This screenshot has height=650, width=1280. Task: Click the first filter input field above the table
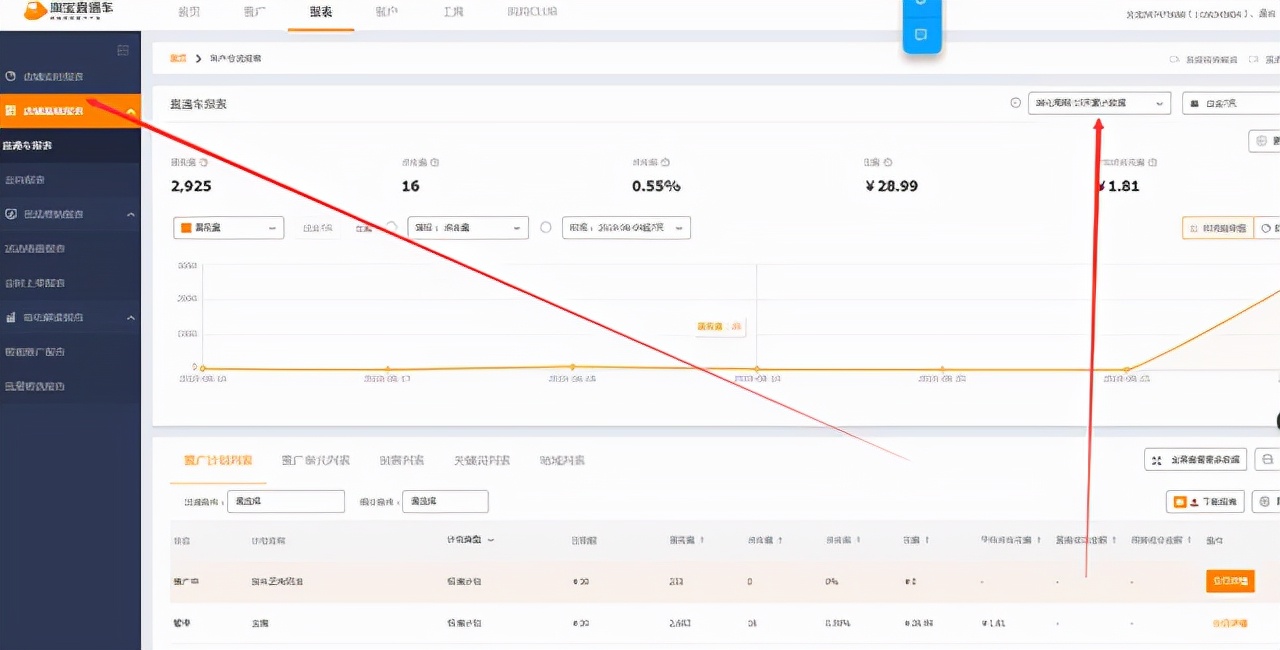(x=285, y=502)
